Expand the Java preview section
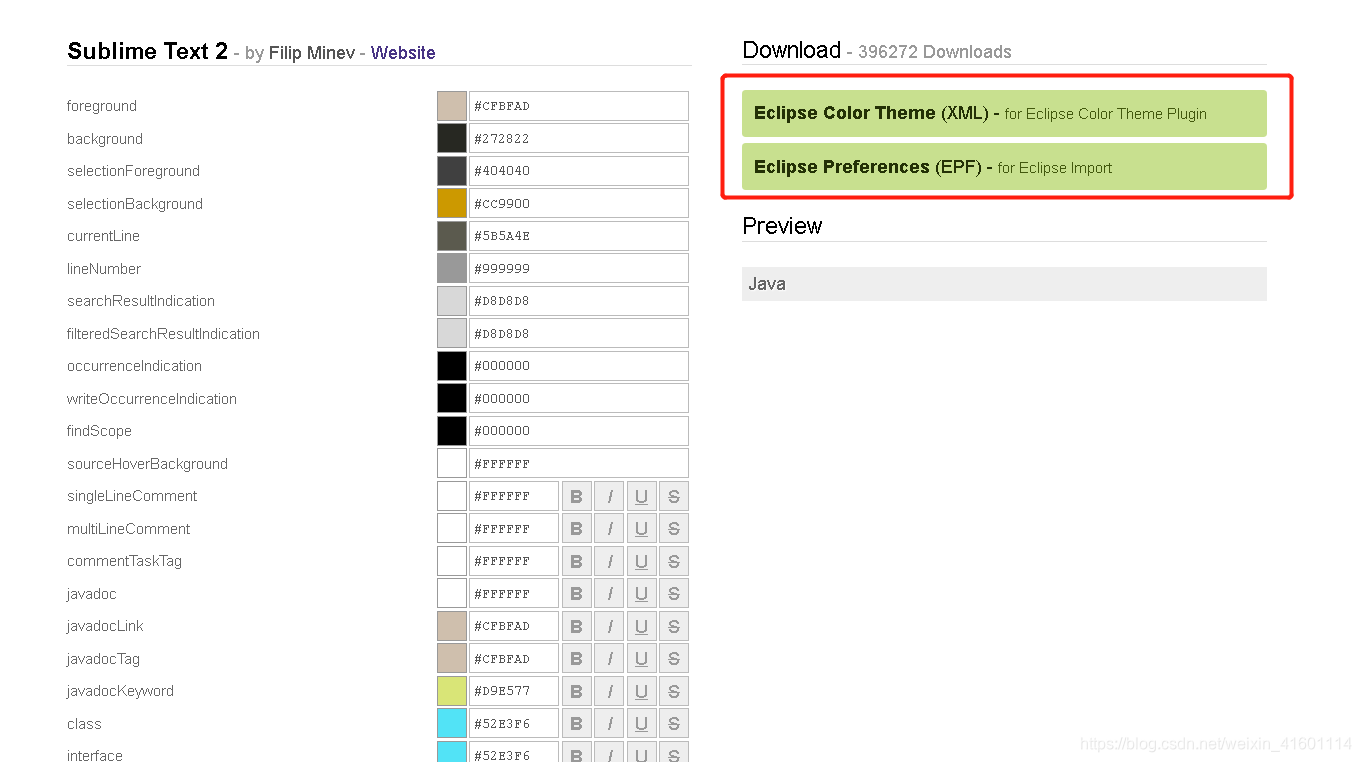Image resolution: width=1361 pixels, height=762 pixels. [x=1004, y=284]
